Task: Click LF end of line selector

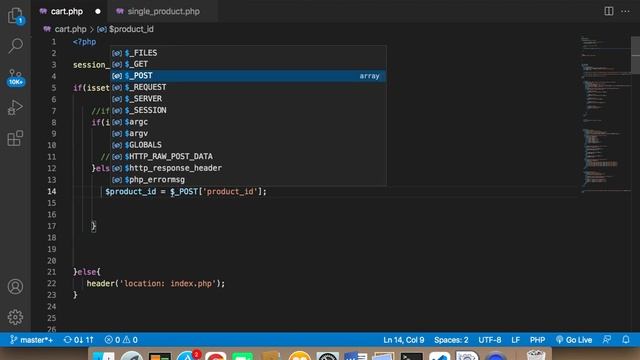Action: point(516,340)
